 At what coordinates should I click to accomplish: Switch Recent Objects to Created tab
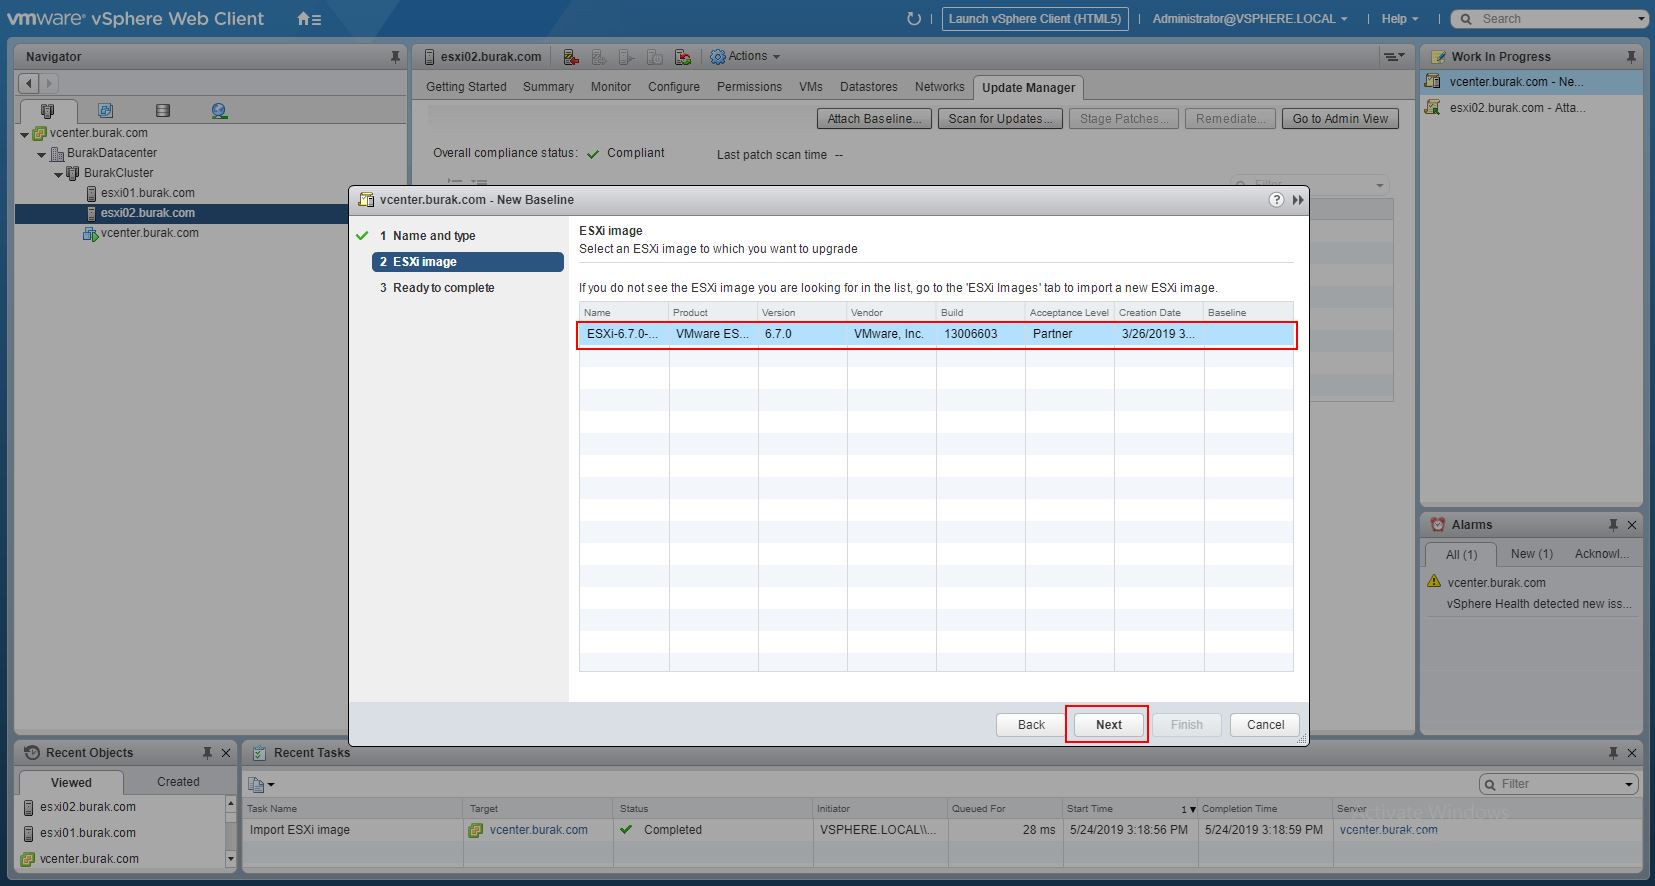pos(178,782)
